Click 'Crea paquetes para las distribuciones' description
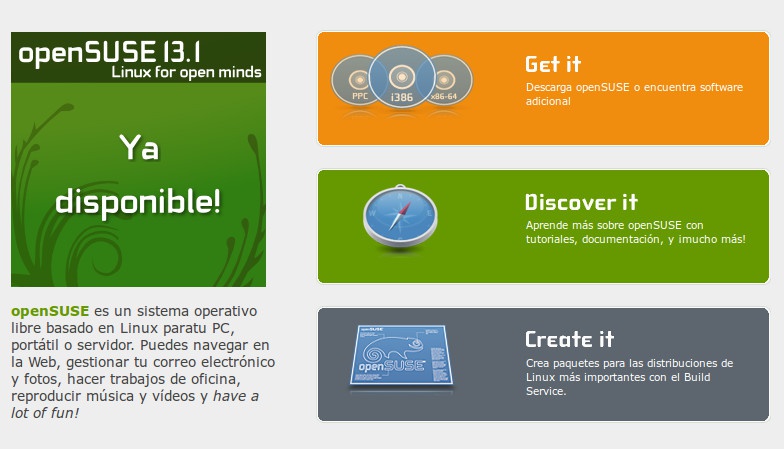The image size is (784, 449). [x=629, y=363]
